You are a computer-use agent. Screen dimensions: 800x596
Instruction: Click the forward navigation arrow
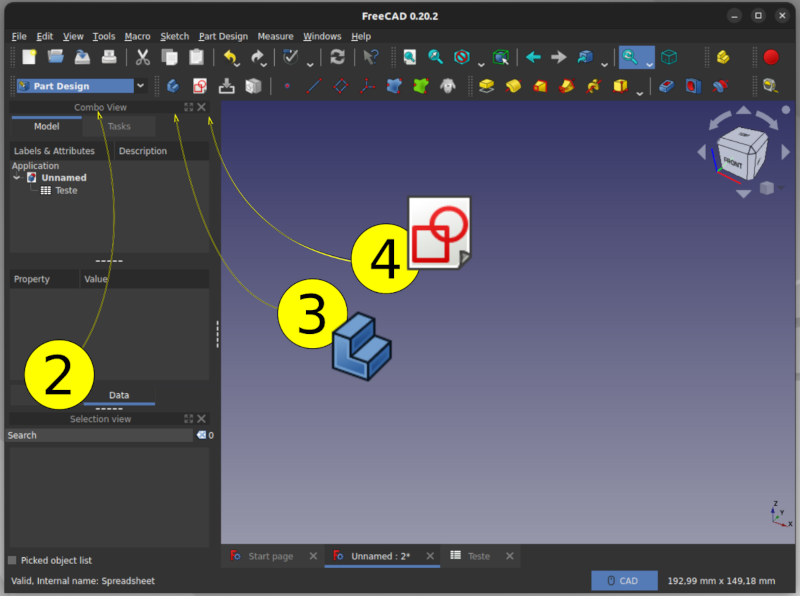pyautogui.click(x=559, y=57)
